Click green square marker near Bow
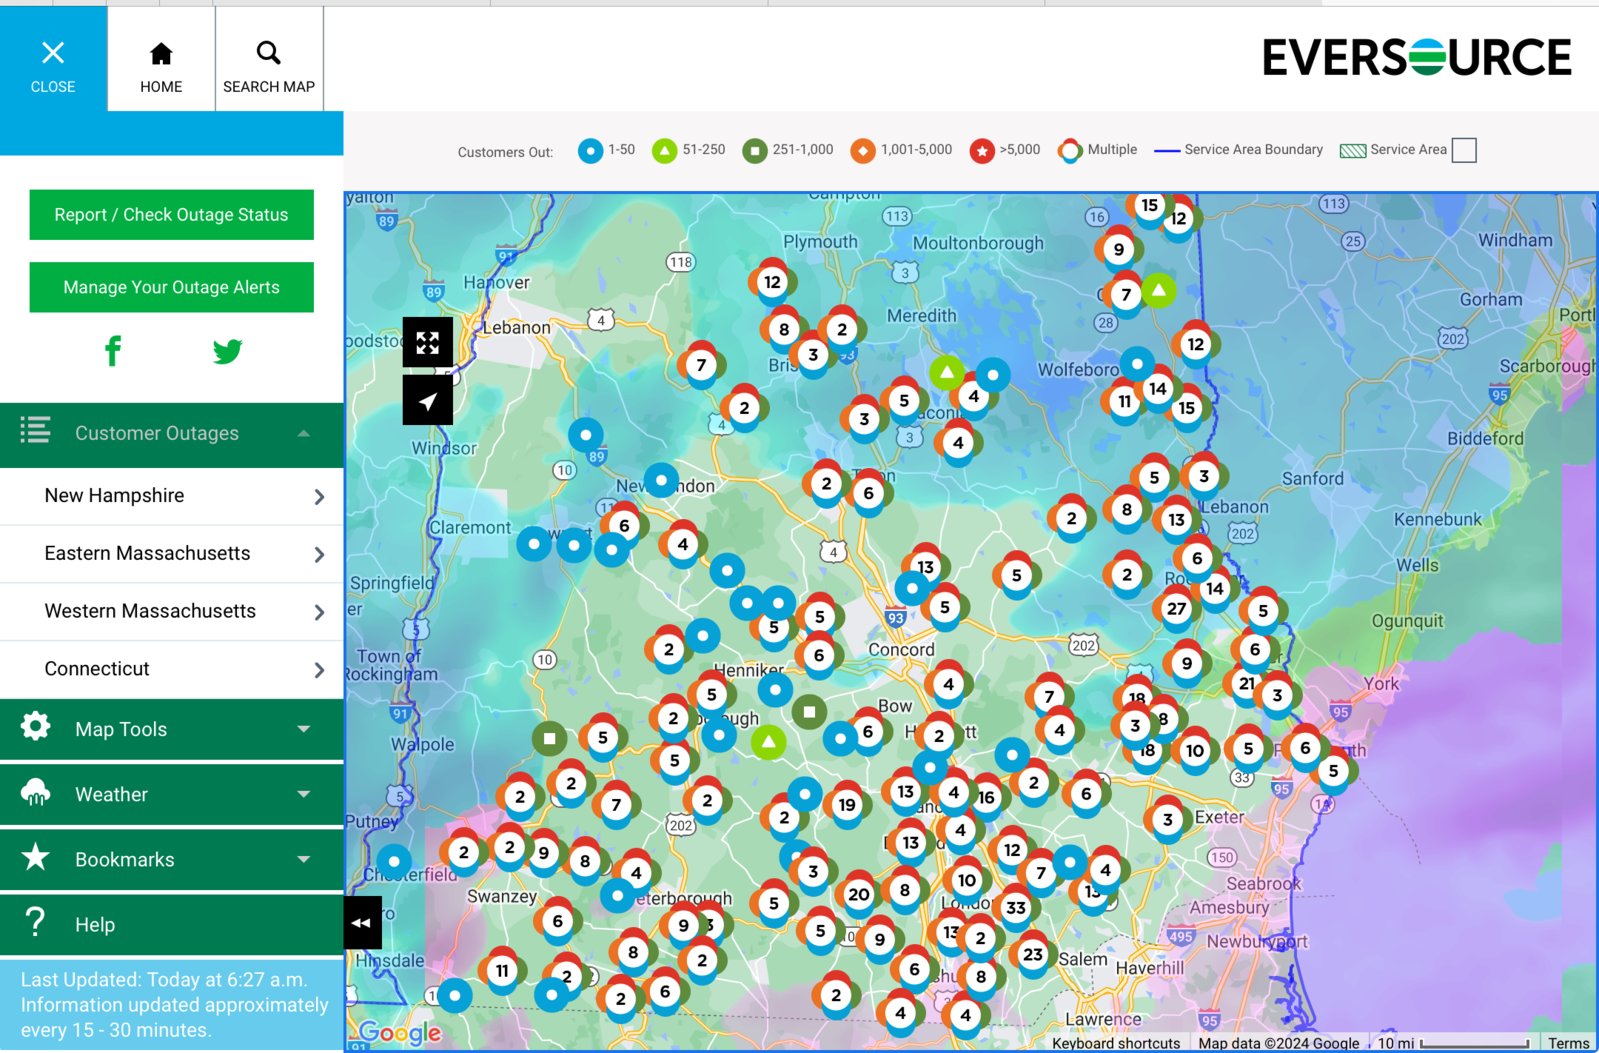This screenshot has height=1053, width=1599. [809, 712]
